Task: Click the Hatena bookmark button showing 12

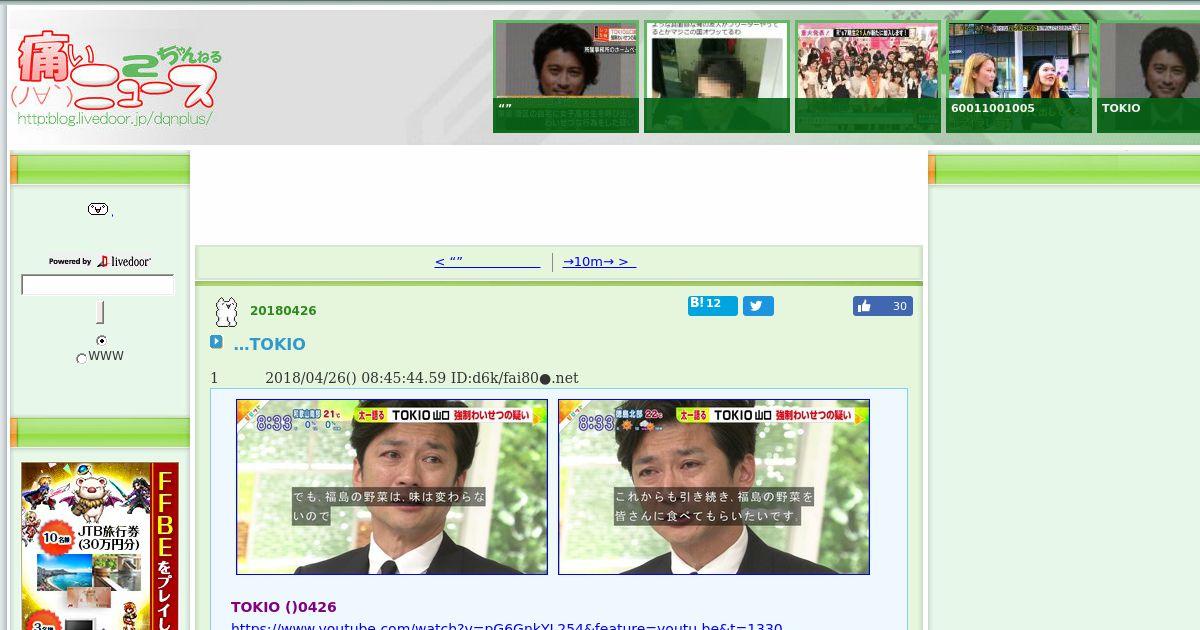Action: (712, 305)
